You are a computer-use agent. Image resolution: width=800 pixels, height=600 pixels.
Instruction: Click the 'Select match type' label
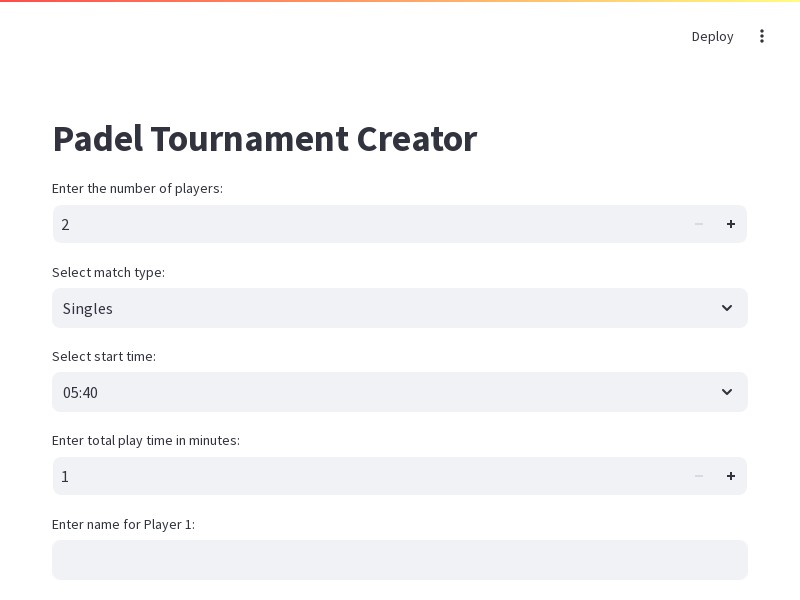[x=108, y=272]
